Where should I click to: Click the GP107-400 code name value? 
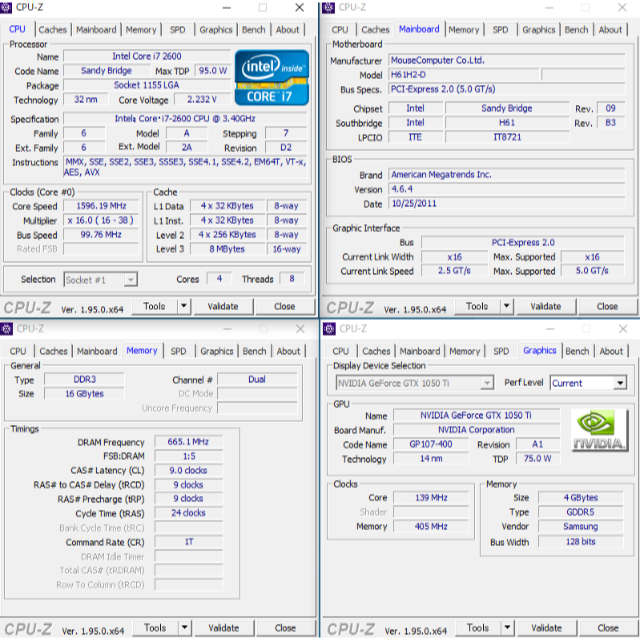431,444
